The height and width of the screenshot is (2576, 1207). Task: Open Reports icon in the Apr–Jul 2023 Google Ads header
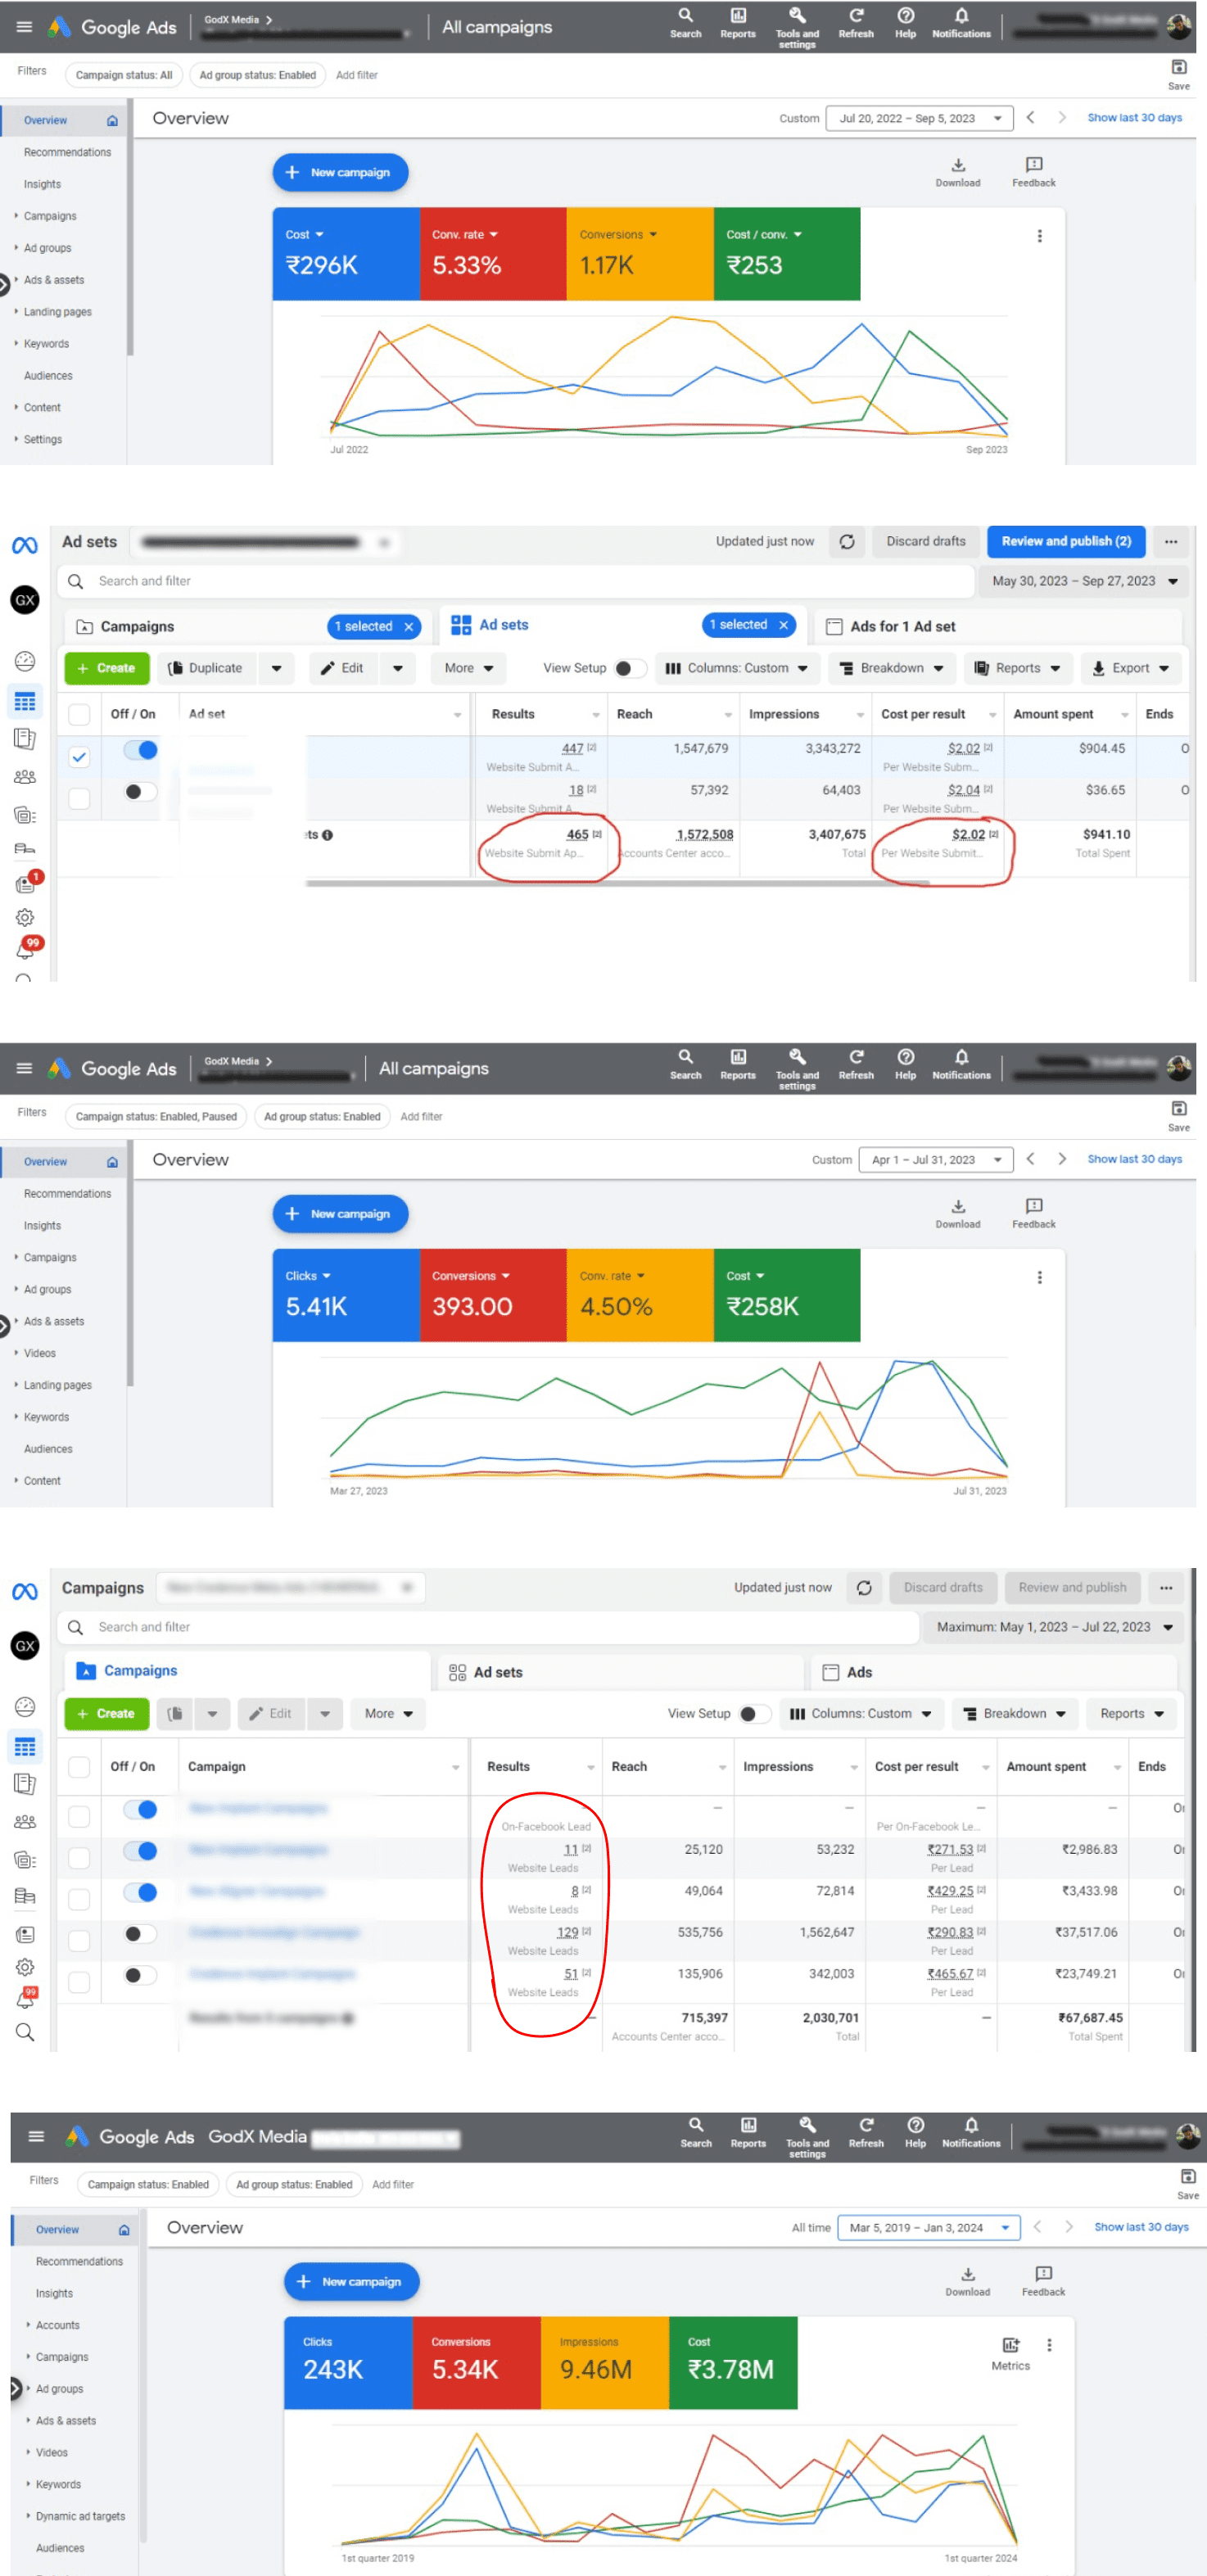click(738, 1063)
